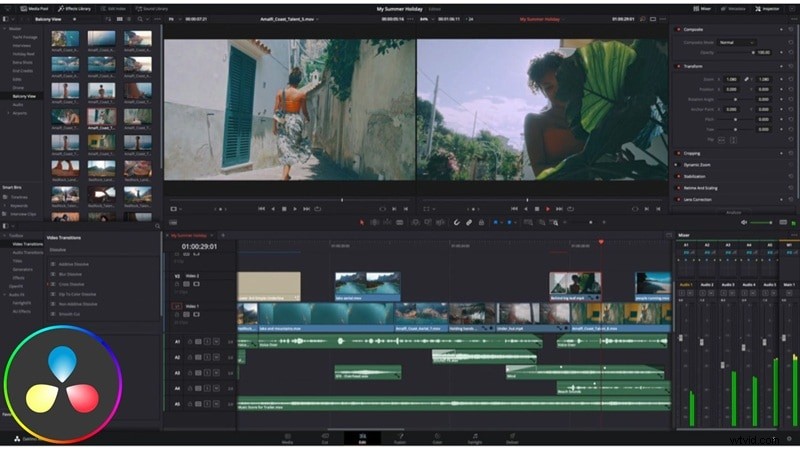Play the source viewer clip
Screen dimensions: 800x450
(295, 209)
